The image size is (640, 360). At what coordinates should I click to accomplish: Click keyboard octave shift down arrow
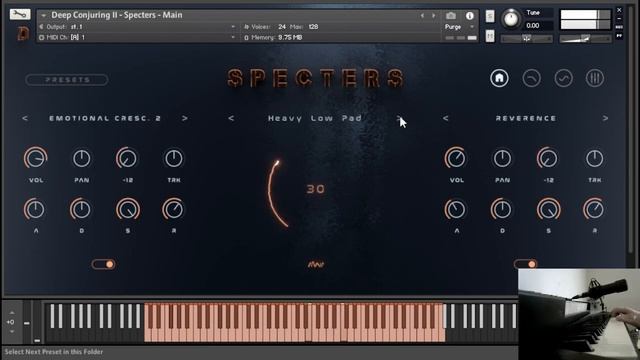tap(11, 331)
